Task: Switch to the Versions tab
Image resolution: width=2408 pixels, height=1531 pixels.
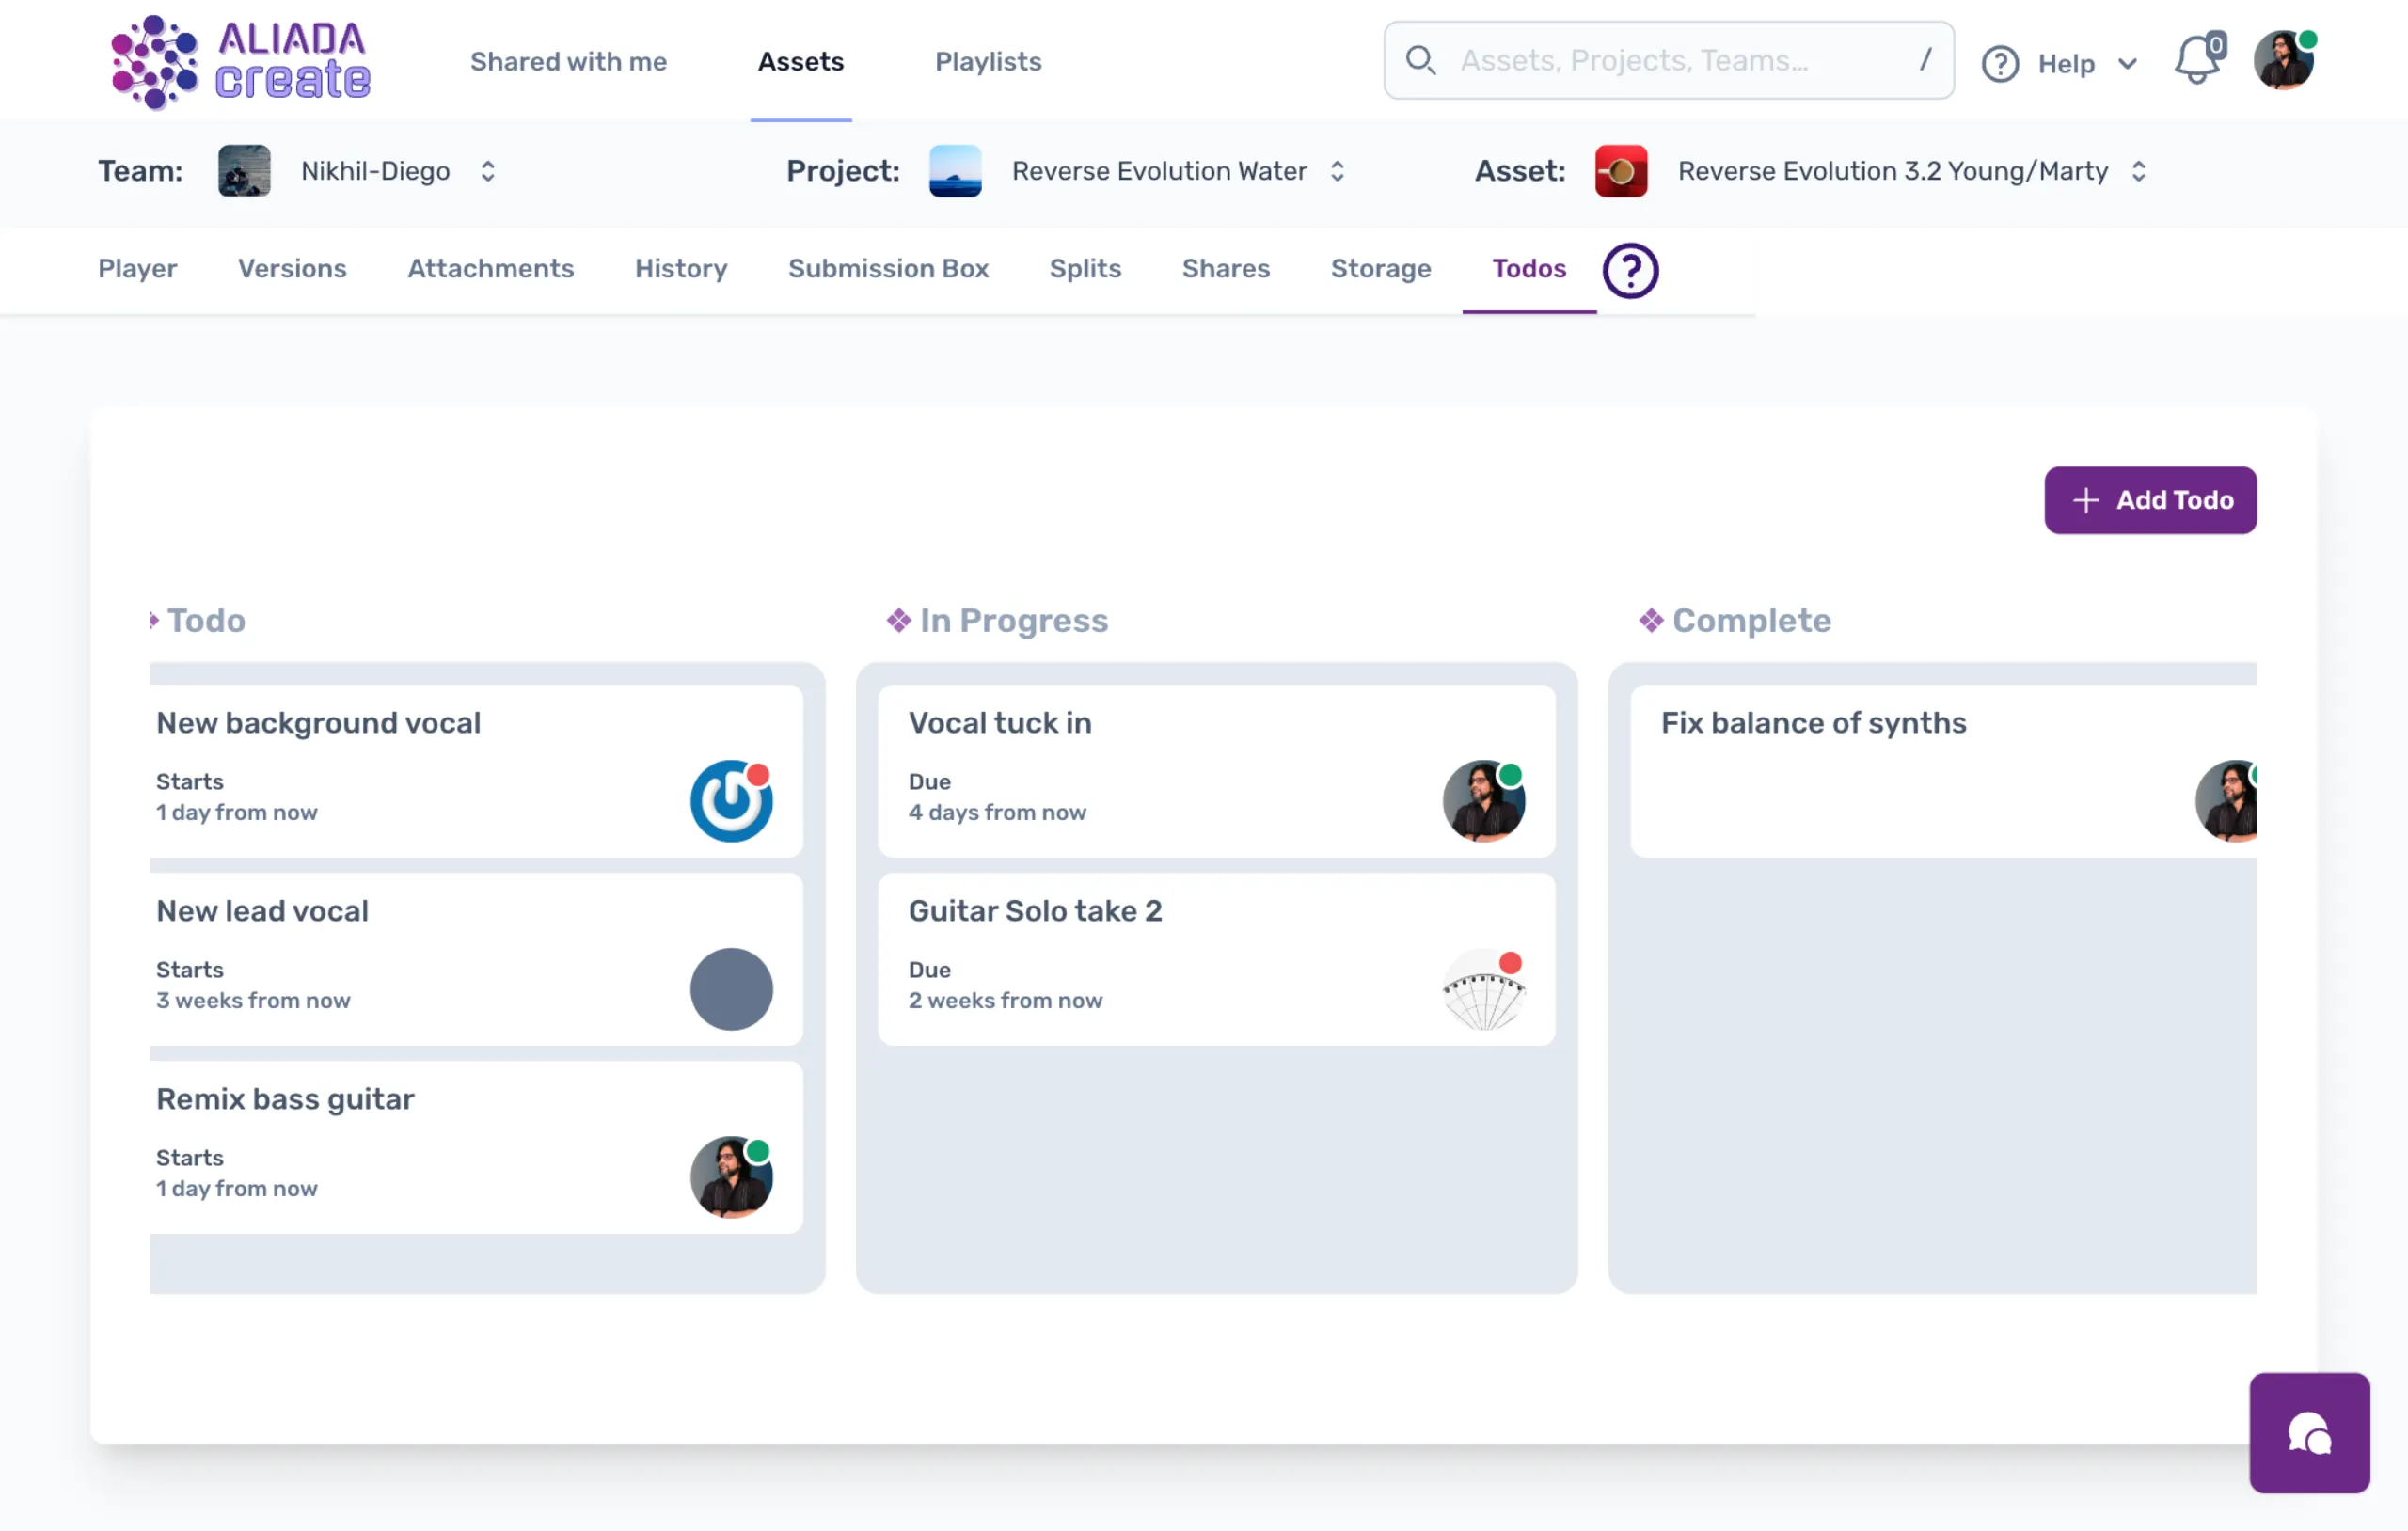Action: [x=292, y=268]
